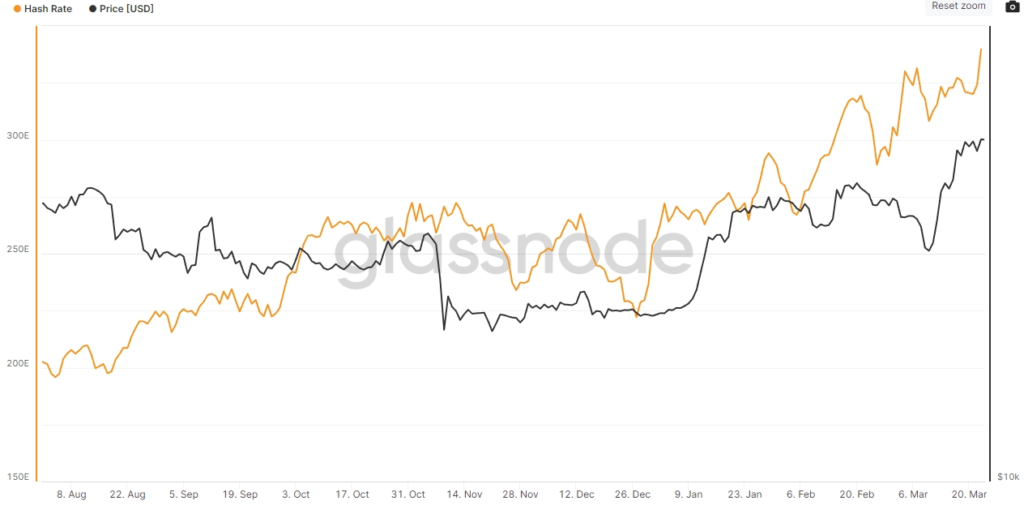
Task: Click the 250E y-axis label
Action: 18,250
